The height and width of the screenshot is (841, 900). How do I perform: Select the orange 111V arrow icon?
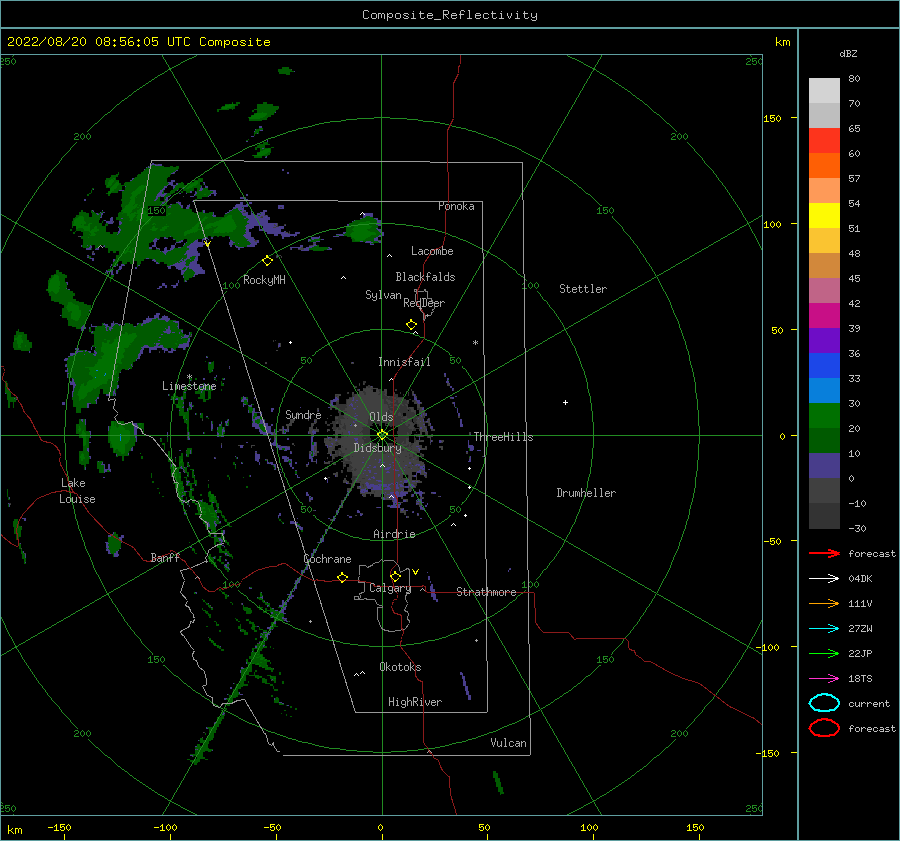824,603
